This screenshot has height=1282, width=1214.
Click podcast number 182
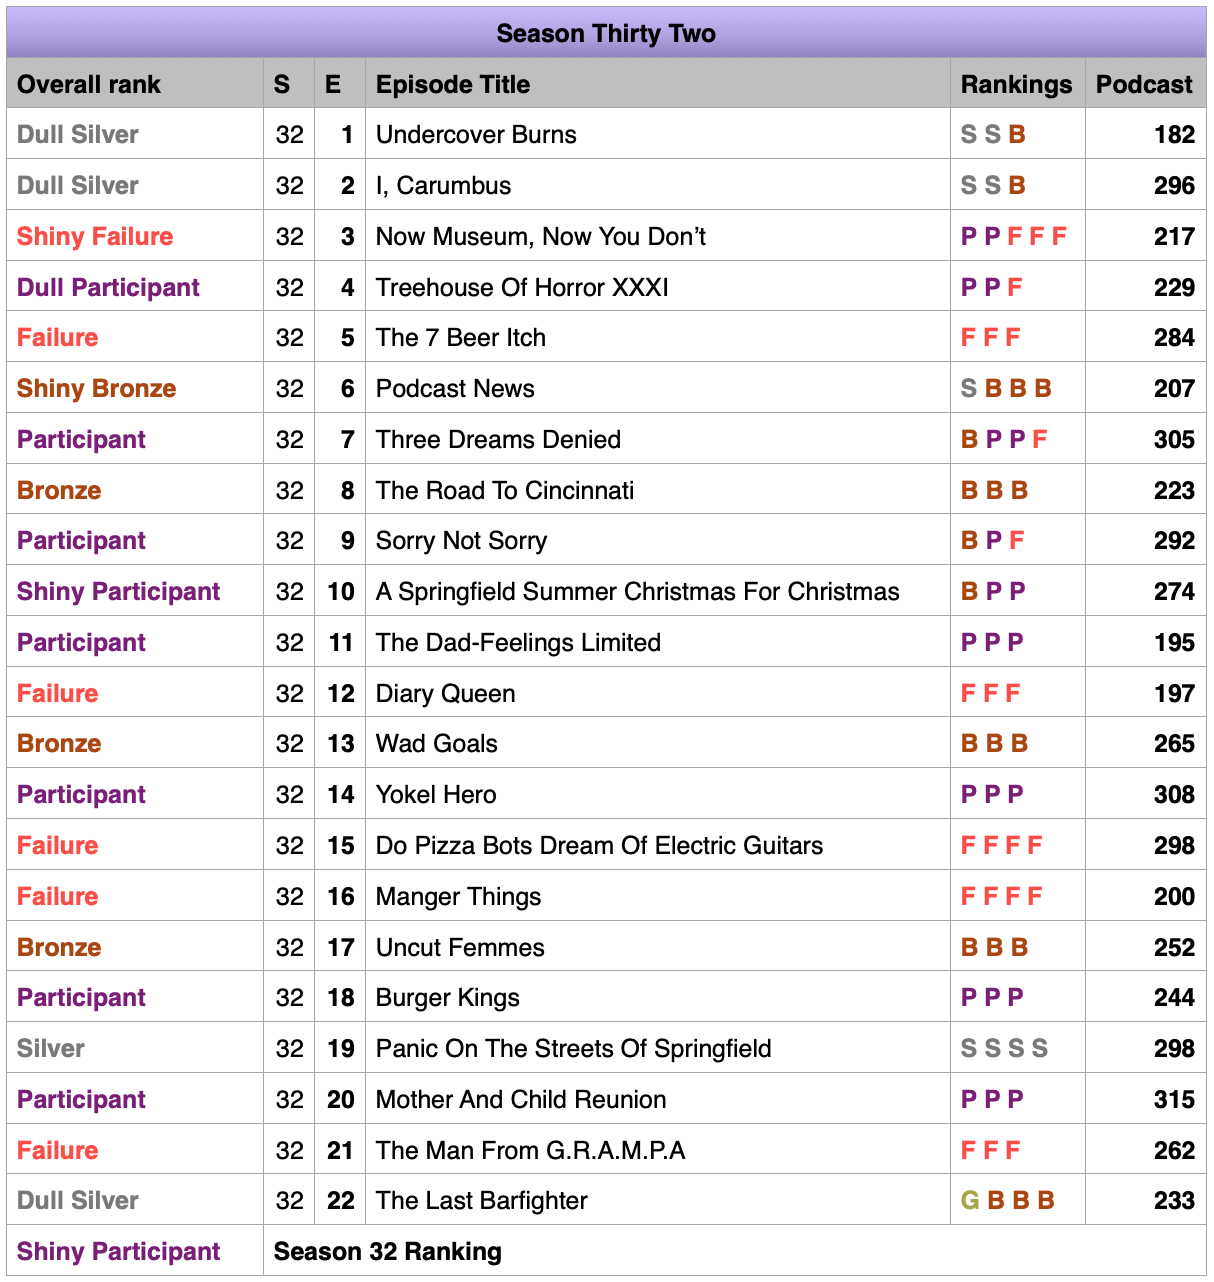coord(1174,134)
